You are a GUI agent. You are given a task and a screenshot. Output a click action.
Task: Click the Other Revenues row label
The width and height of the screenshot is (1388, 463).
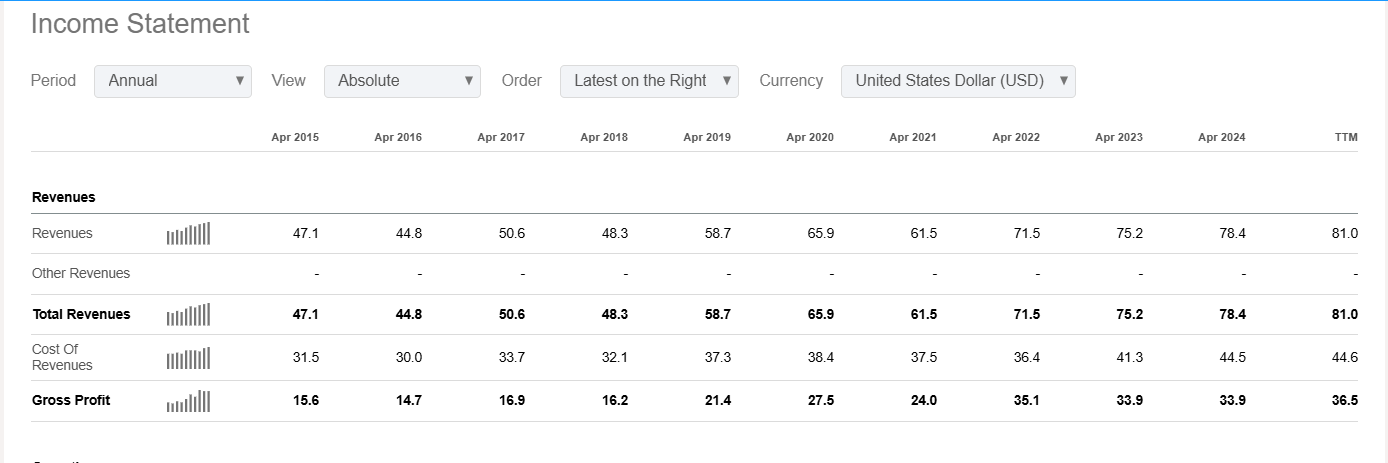click(81, 273)
